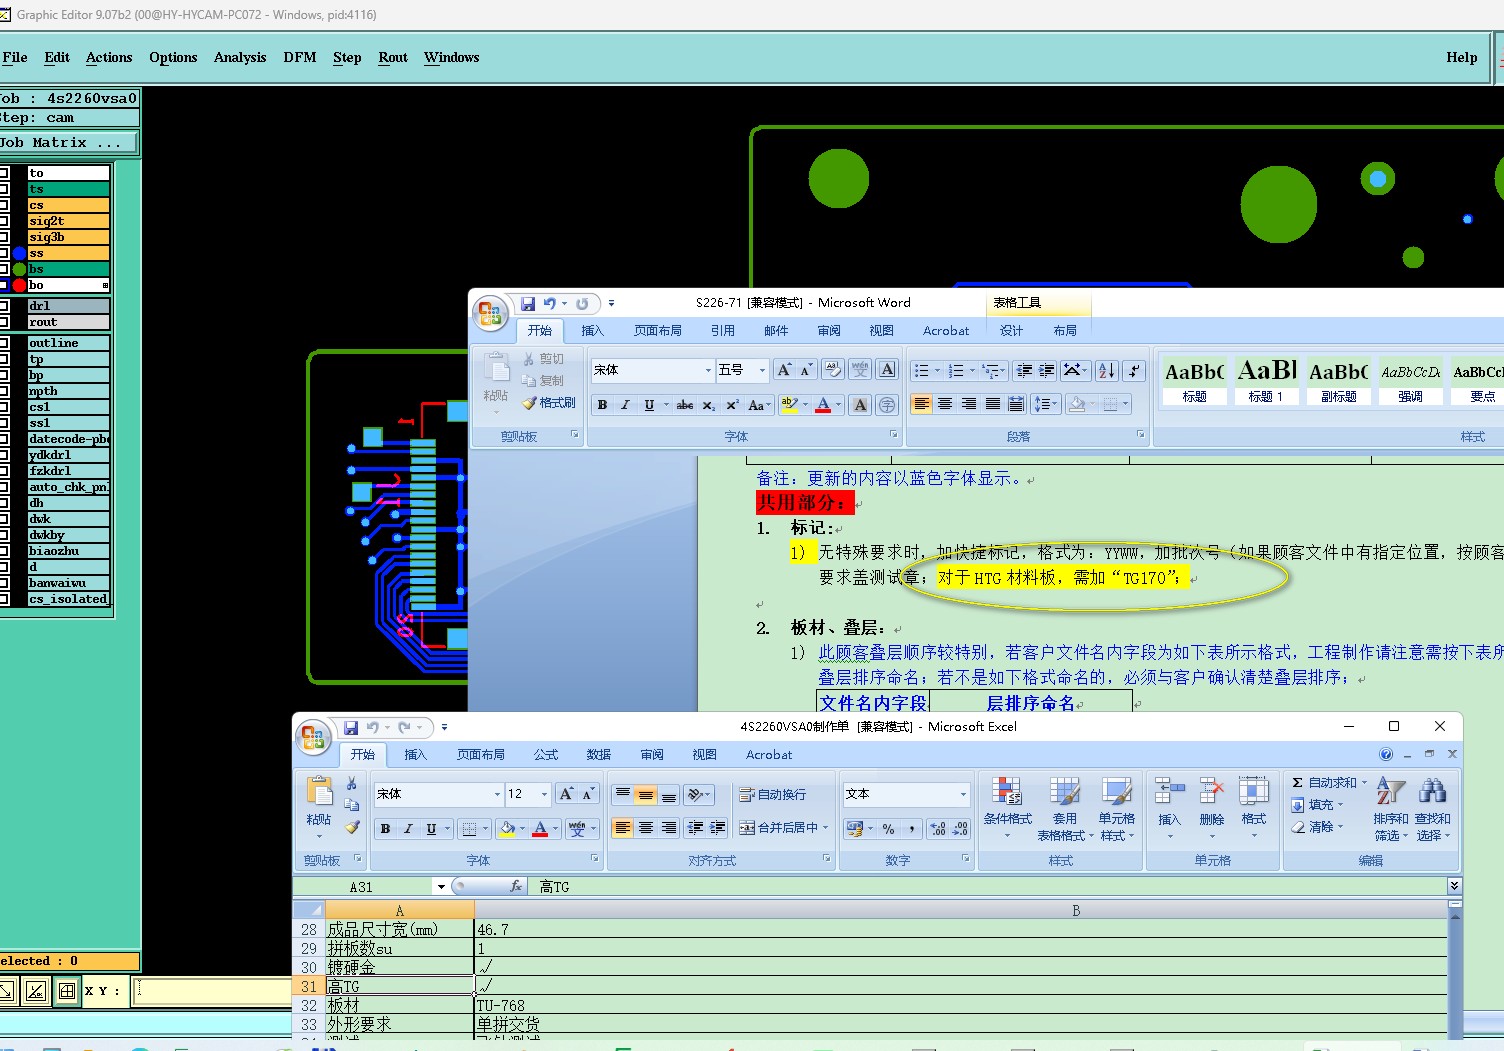Image resolution: width=1504 pixels, height=1051 pixels.
Task: Toggle the 'cs' layer checkbox
Action: [4, 205]
